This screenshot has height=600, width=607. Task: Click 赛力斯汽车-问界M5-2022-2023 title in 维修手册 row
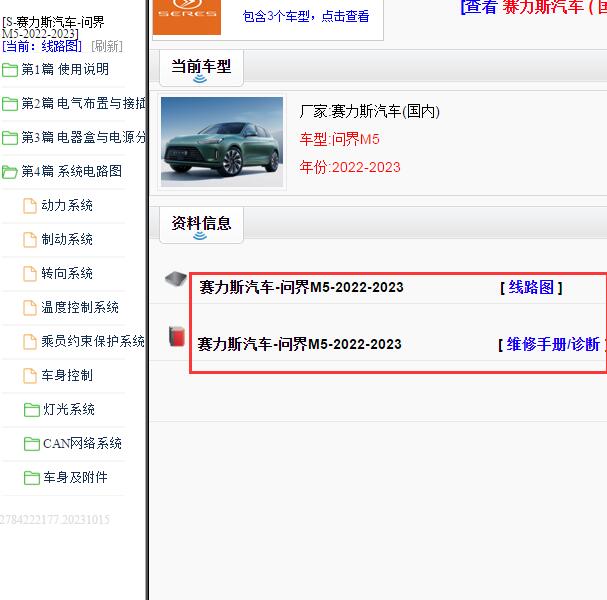[300, 344]
